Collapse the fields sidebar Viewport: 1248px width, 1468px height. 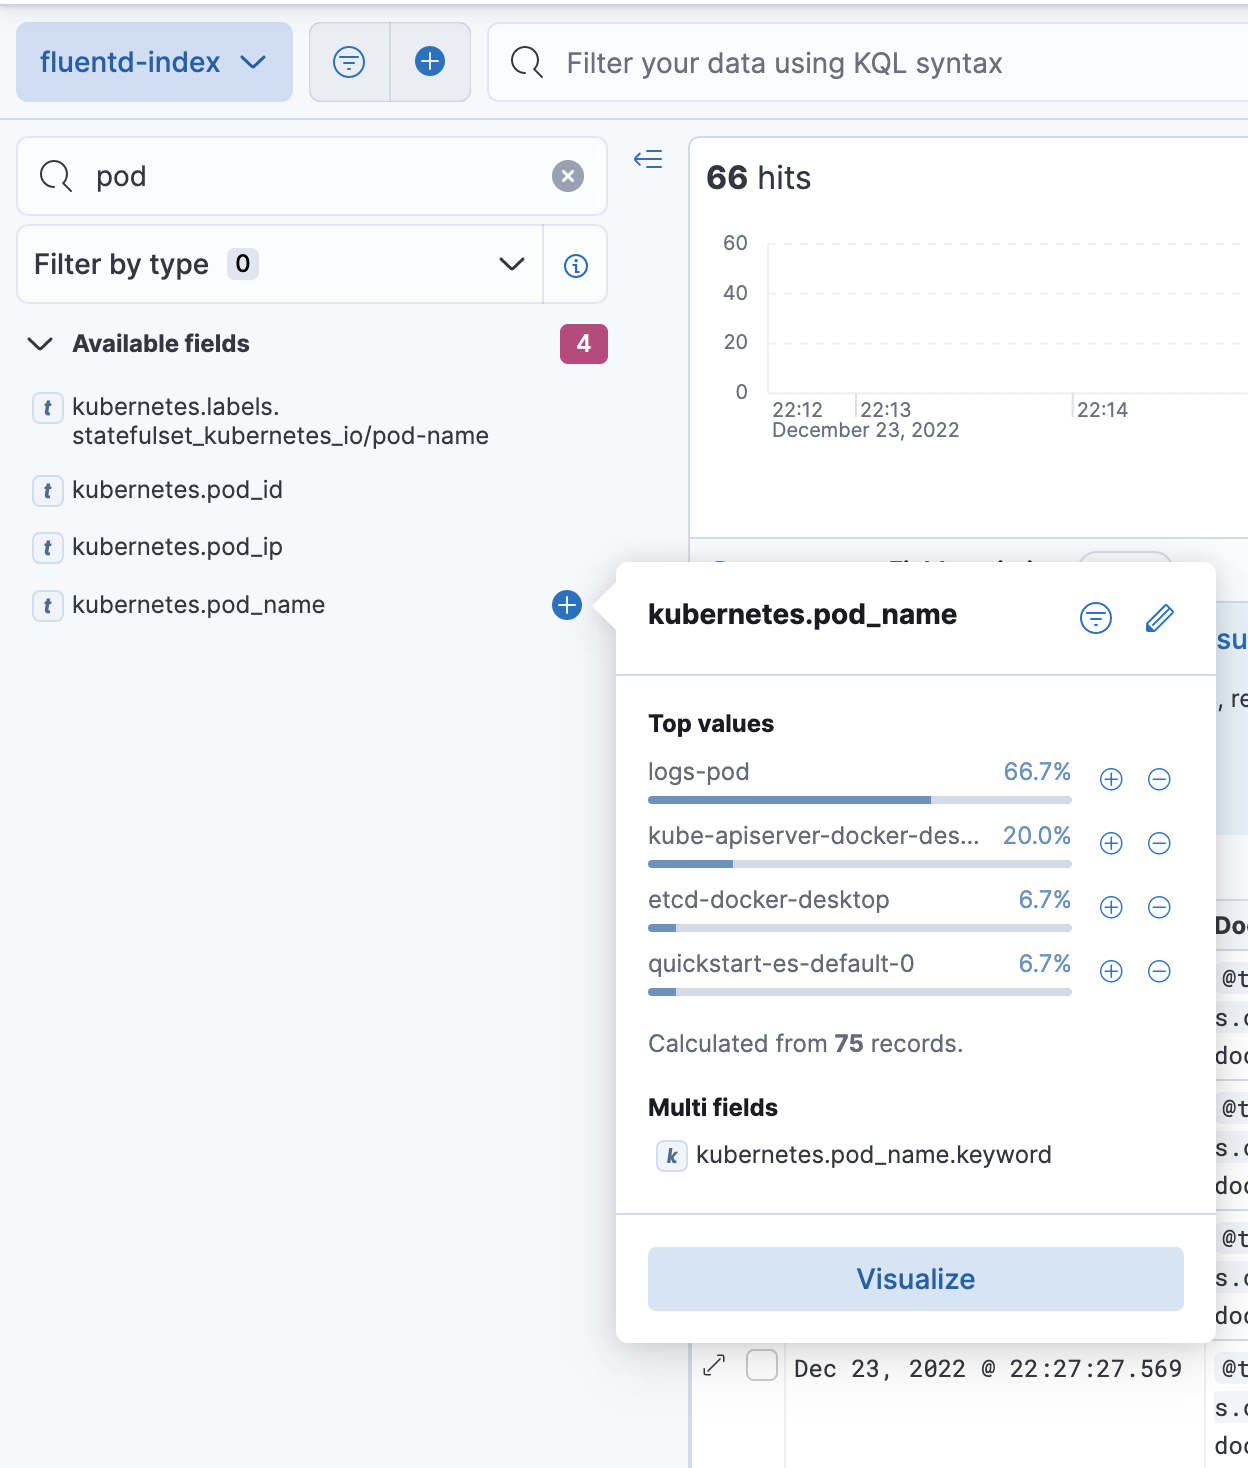tap(648, 159)
